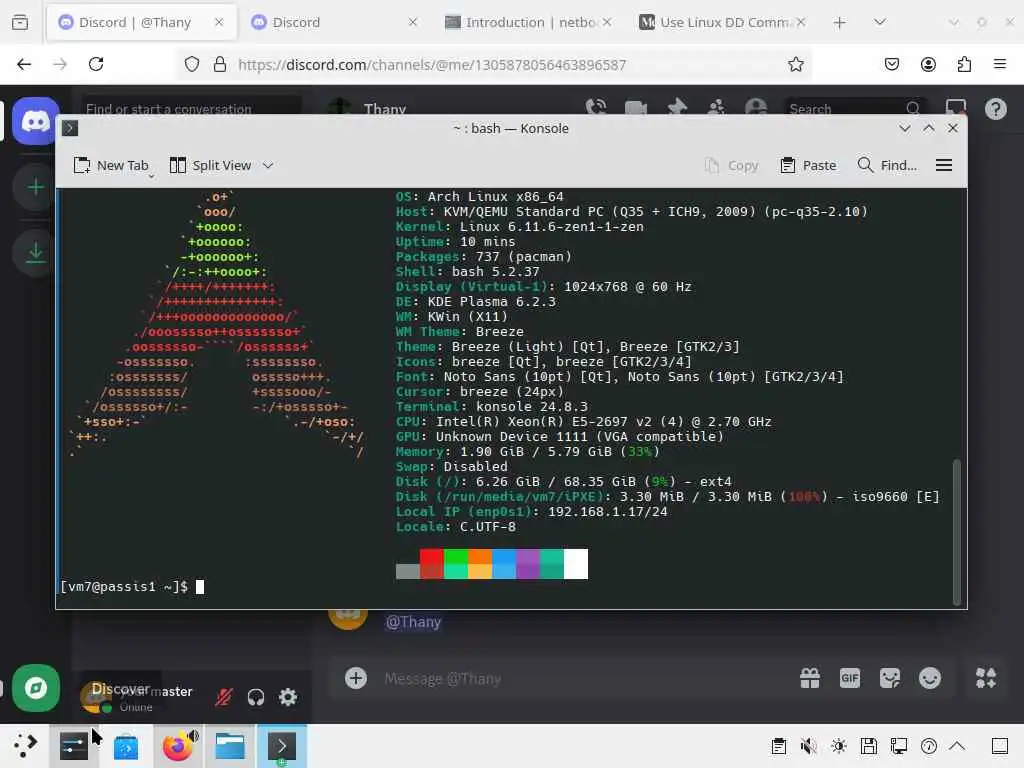This screenshot has width=1024, height=768.
Task: Show site security lock information
Action: (220, 64)
